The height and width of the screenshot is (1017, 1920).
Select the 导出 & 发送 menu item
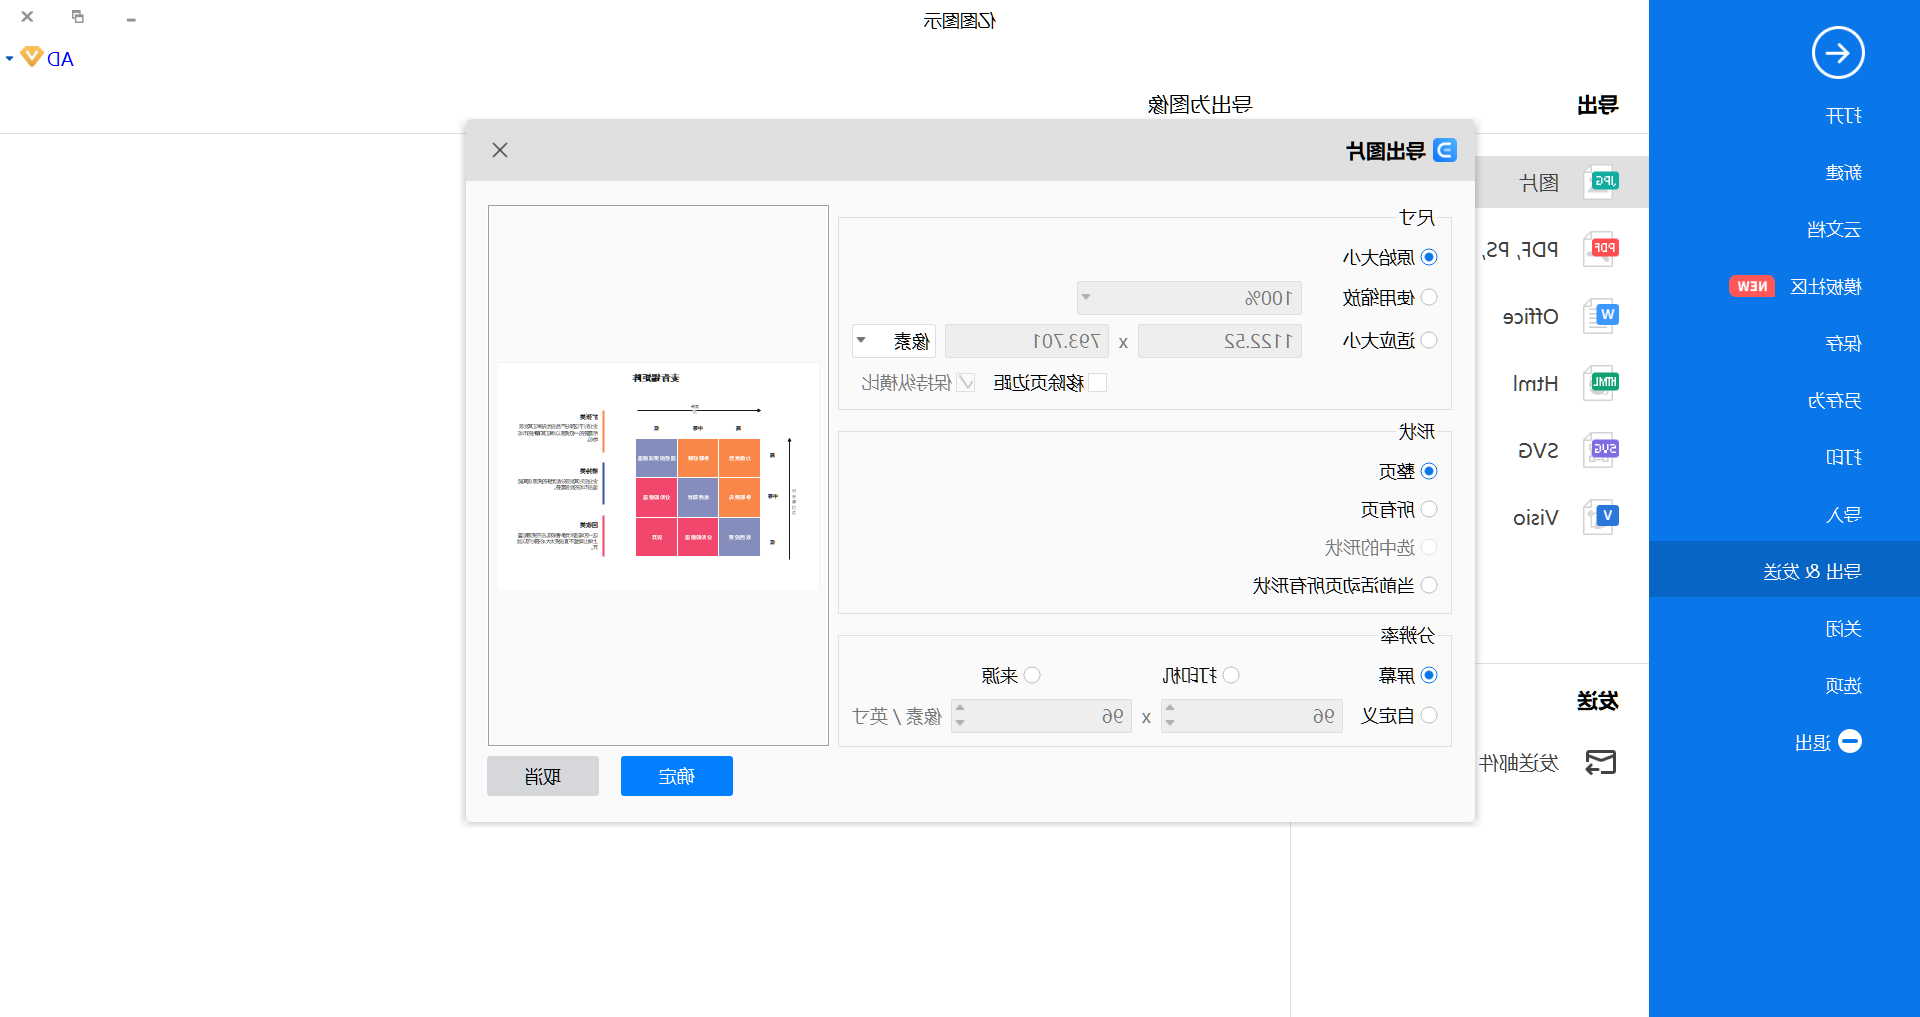pyautogui.click(x=1784, y=571)
